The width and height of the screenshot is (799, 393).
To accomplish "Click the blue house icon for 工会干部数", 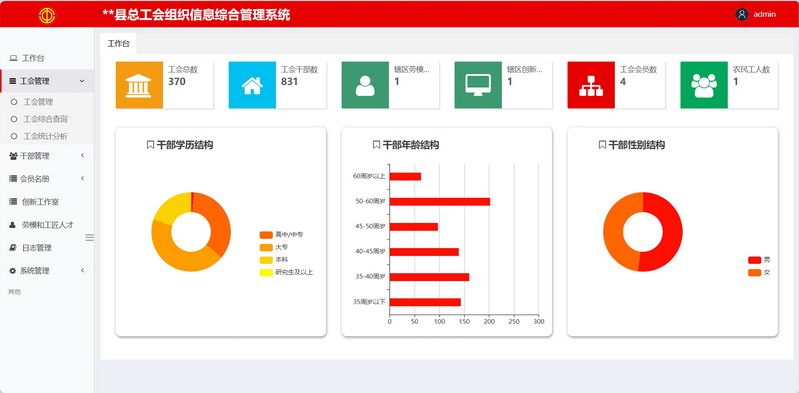I will pyautogui.click(x=252, y=85).
